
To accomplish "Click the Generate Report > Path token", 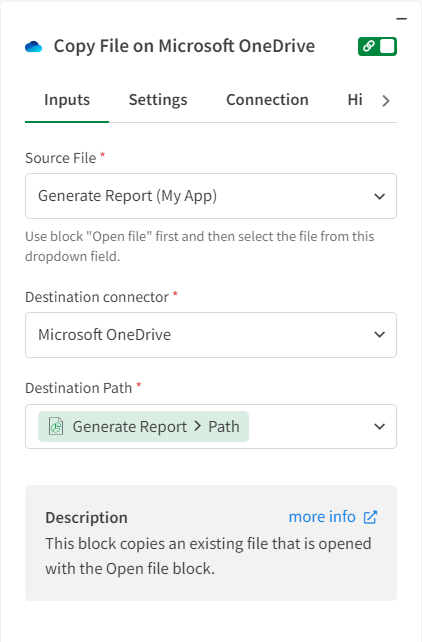I will tap(143, 427).
